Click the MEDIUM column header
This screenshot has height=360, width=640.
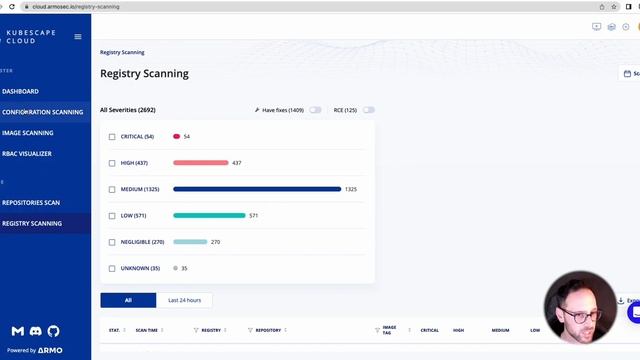tap(500, 330)
